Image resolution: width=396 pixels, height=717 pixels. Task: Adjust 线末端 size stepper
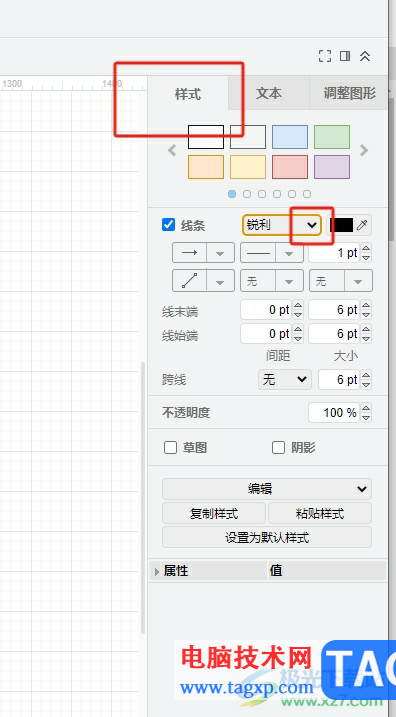(x=366, y=310)
